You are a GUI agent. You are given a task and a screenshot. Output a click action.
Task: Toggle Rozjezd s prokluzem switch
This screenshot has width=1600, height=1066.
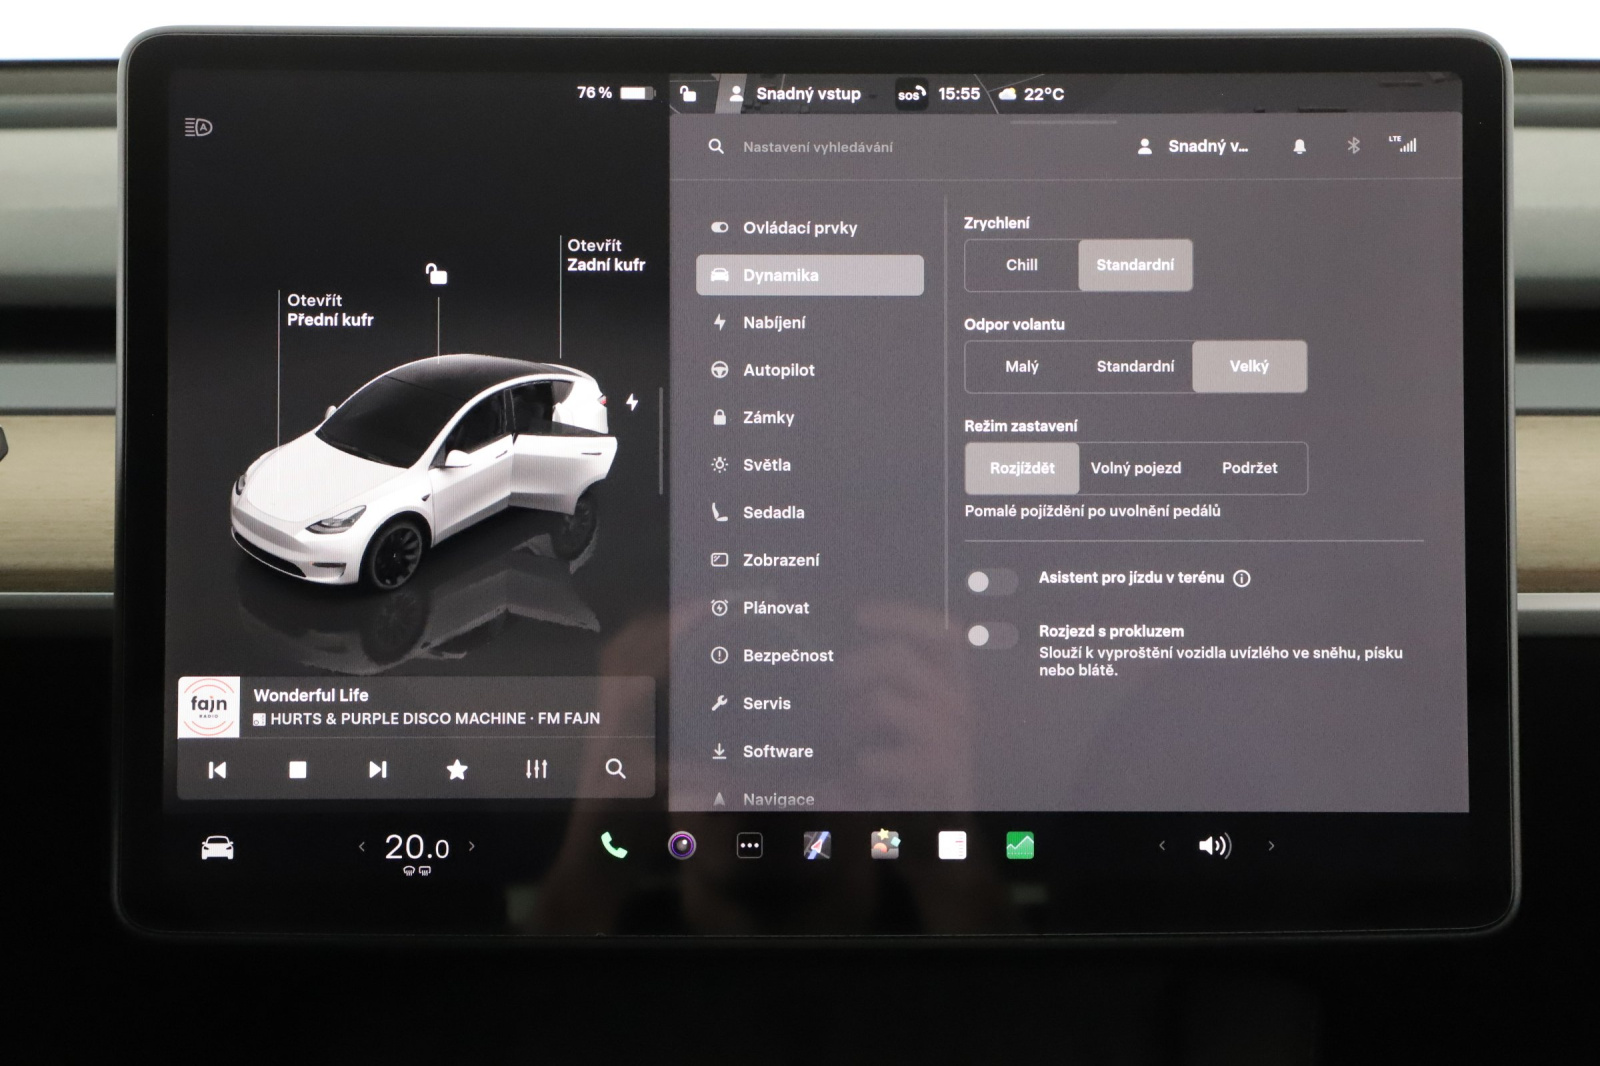pos(991,635)
